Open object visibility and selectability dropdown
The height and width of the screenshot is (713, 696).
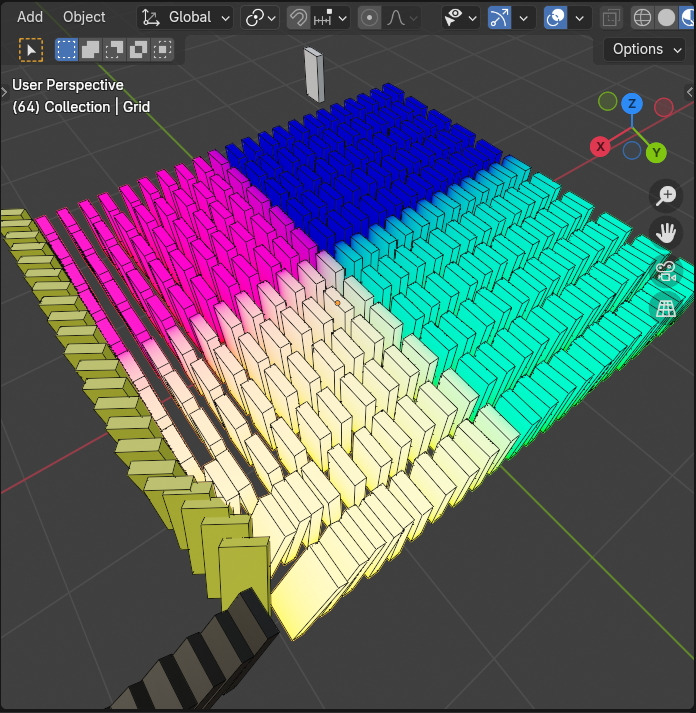pyautogui.click(x=461, y=18)
